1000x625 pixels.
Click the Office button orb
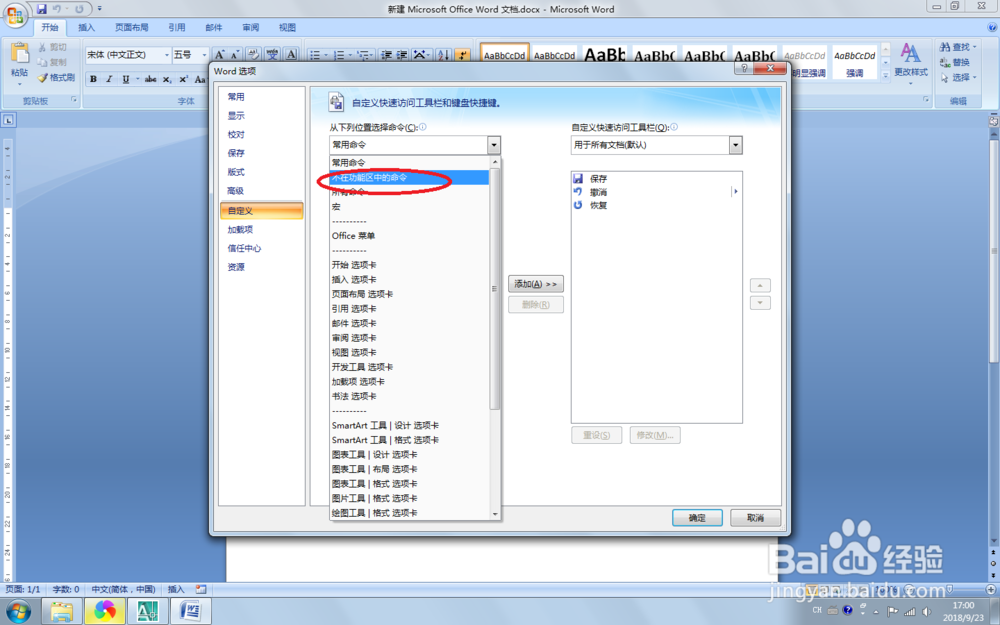[15, 15]
